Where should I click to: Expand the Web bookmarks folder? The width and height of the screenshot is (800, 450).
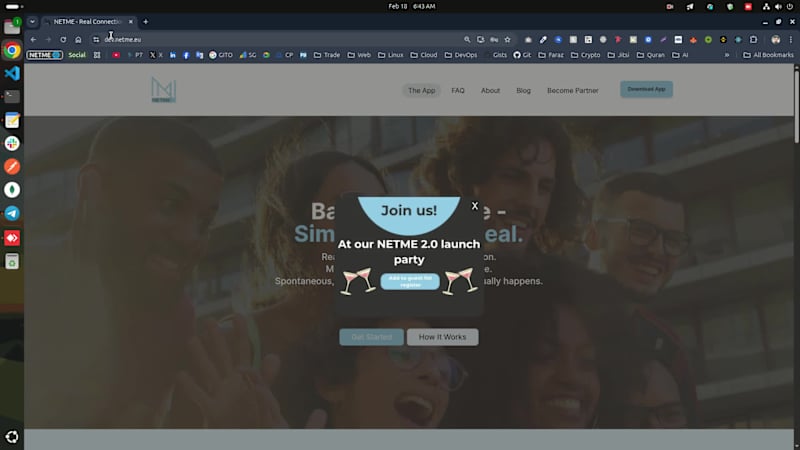point(359,55)
